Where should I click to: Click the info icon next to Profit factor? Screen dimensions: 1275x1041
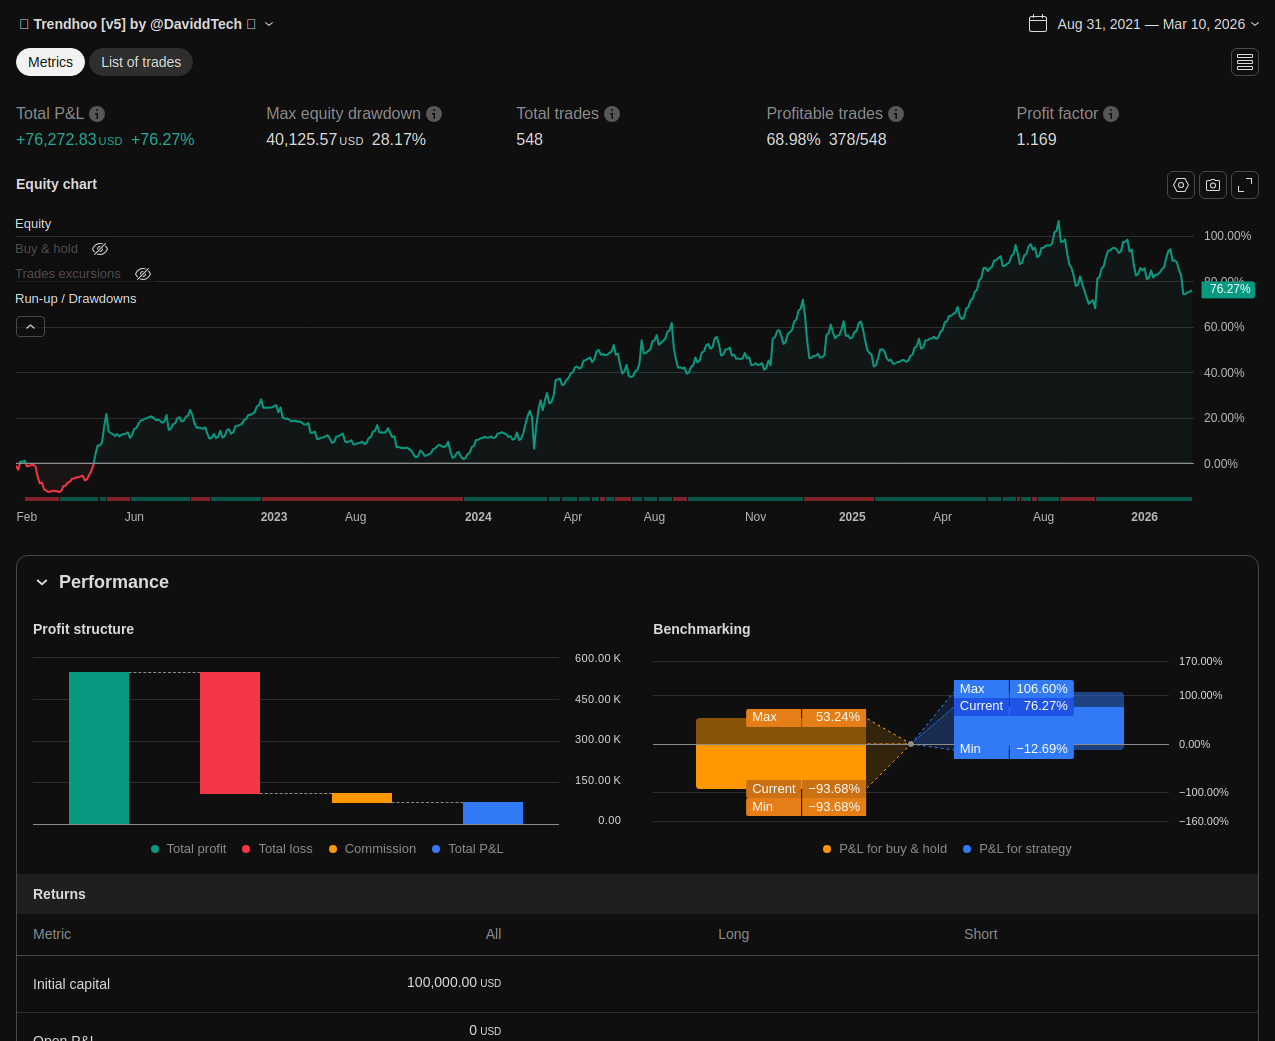point(1111,114)
